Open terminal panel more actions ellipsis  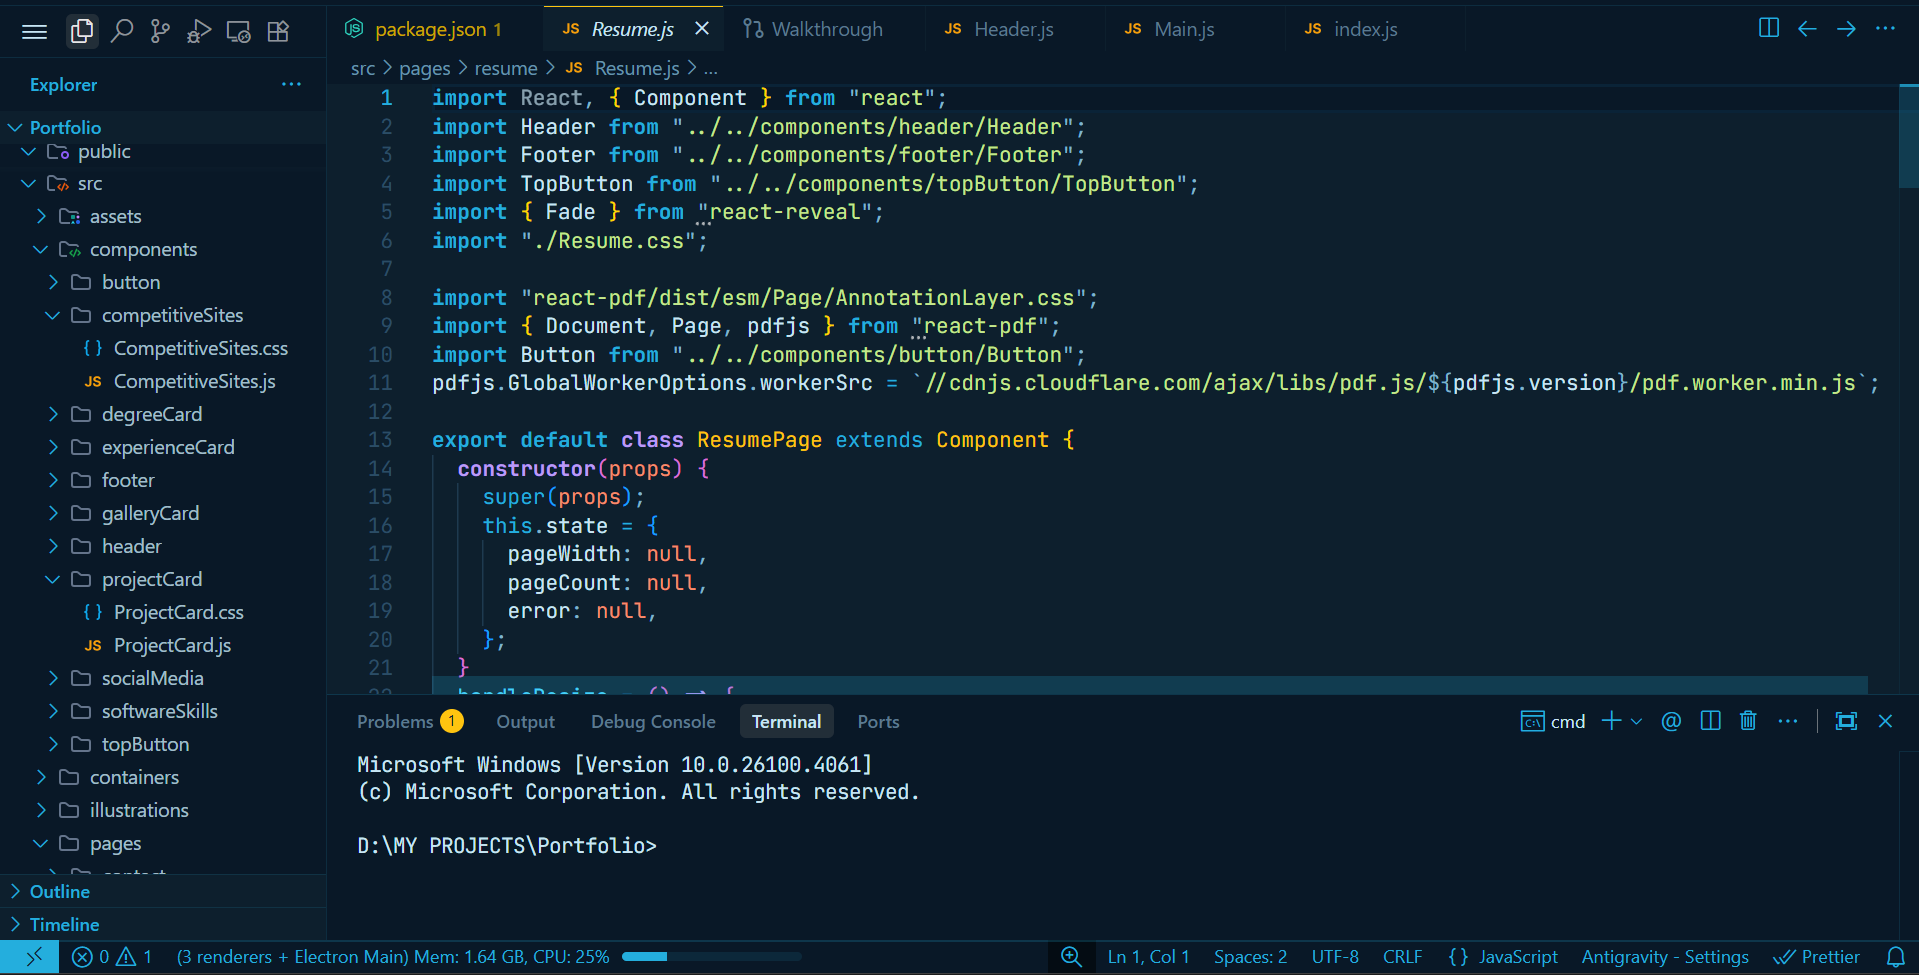click(1788, 721)
